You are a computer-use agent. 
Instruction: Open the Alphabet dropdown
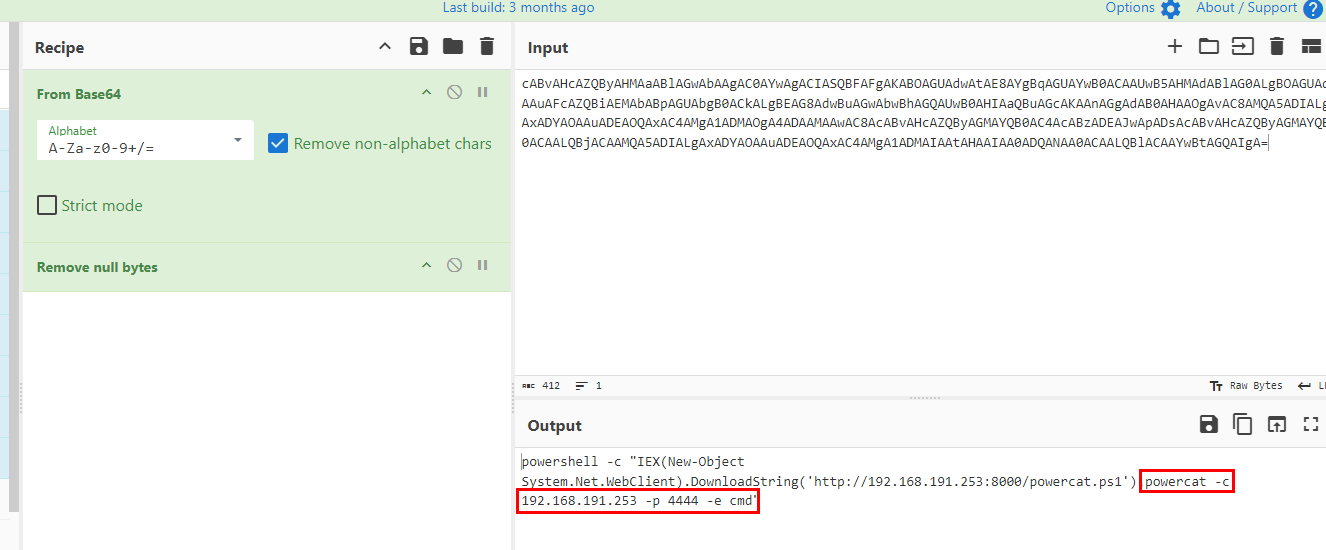click(x=145, y=141)
